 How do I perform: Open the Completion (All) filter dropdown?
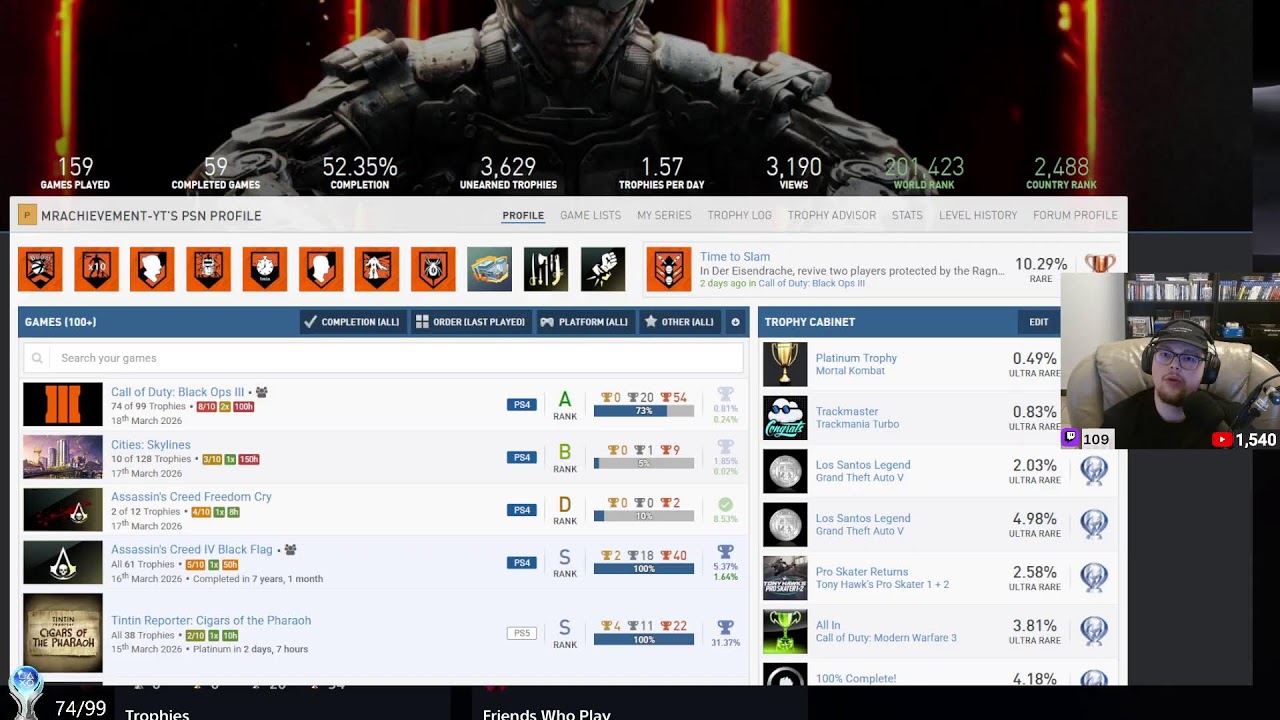(x=352, y=322)
